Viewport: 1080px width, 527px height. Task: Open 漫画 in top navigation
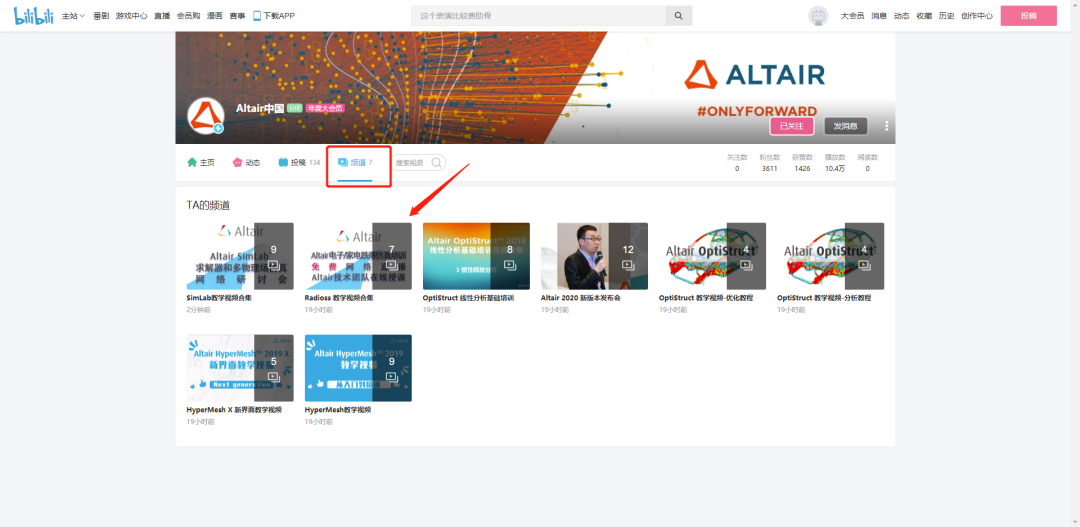215,16
